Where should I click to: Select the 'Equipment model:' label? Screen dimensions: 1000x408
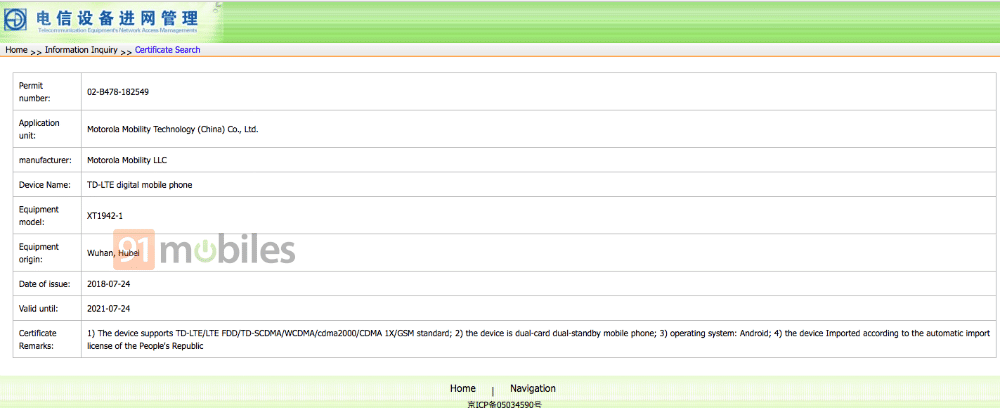(39, 215)
